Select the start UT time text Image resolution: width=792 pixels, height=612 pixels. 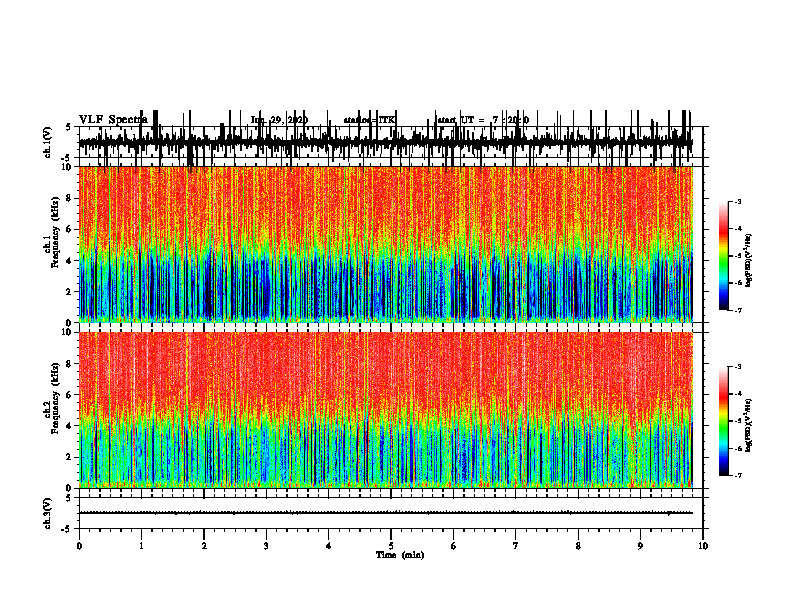click(483, 120)
